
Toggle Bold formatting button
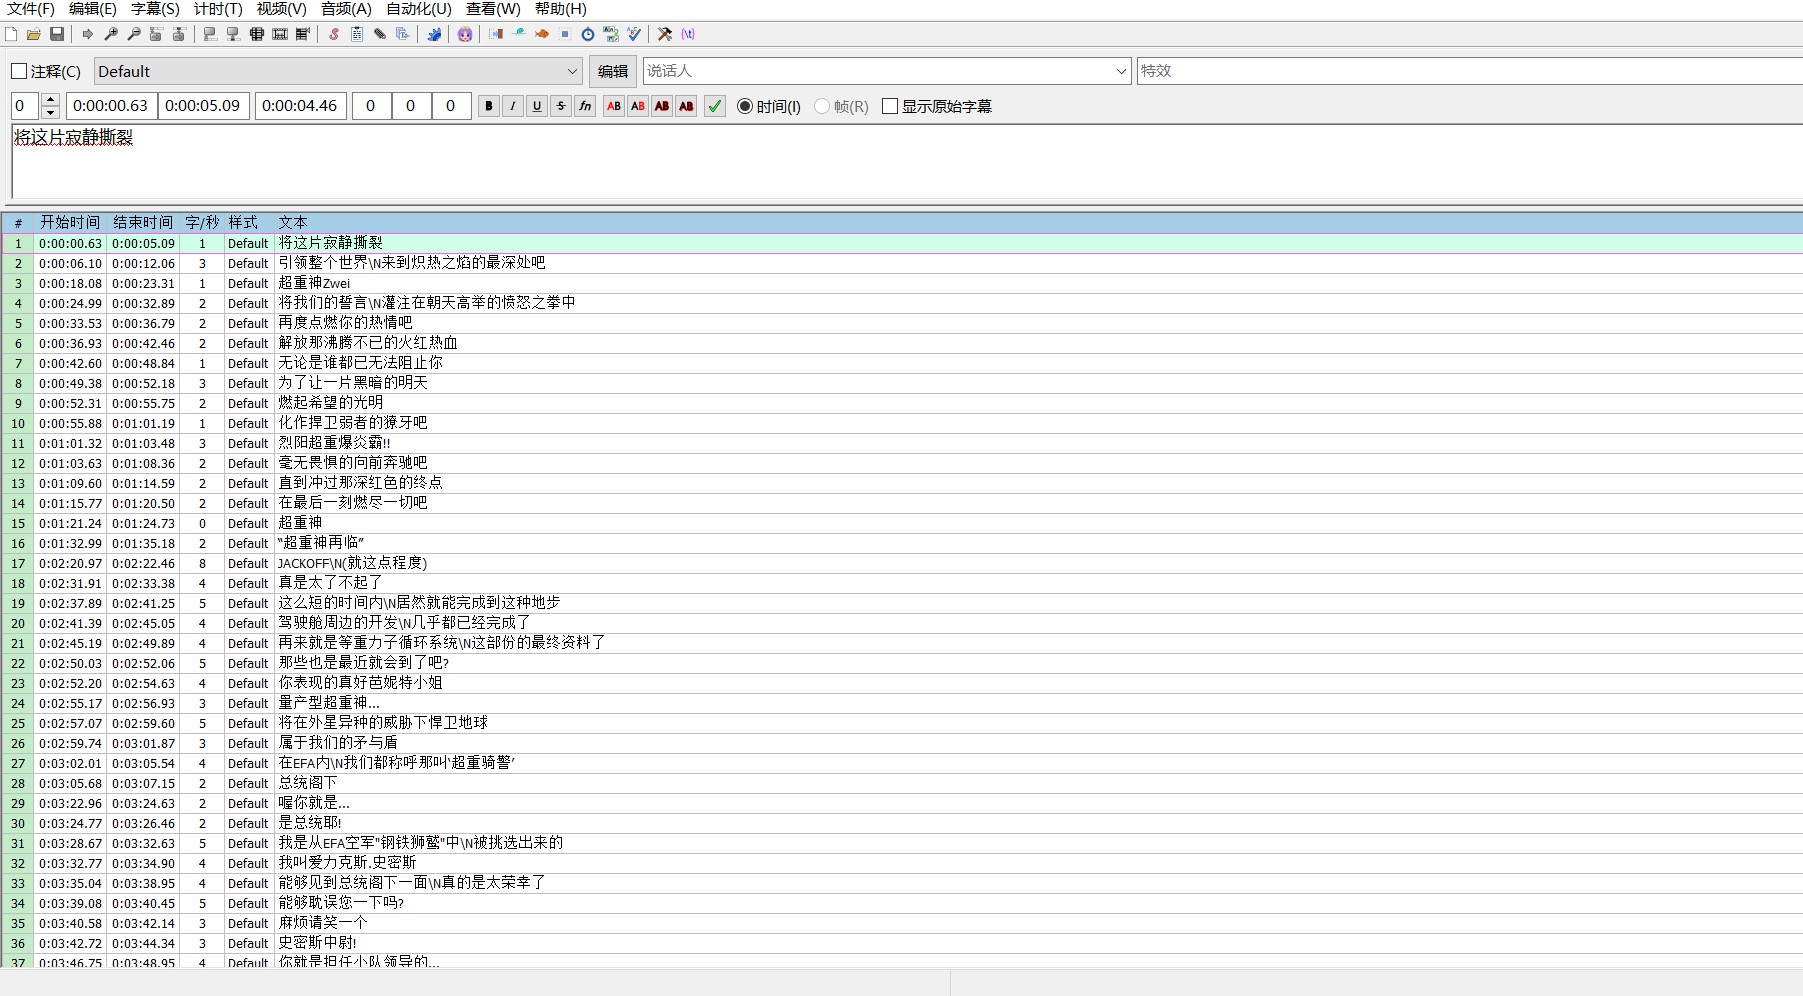tap(489, 106)
